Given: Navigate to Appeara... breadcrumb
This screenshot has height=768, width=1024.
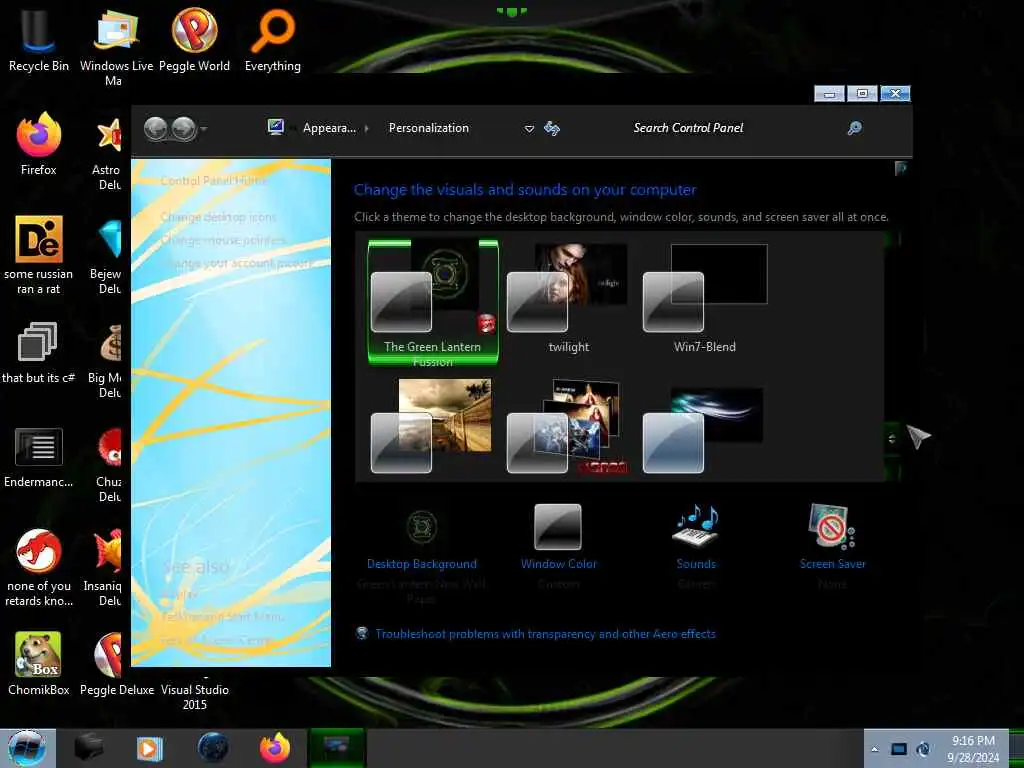Looking at the screenshot, I should click(x=329, y=128).
